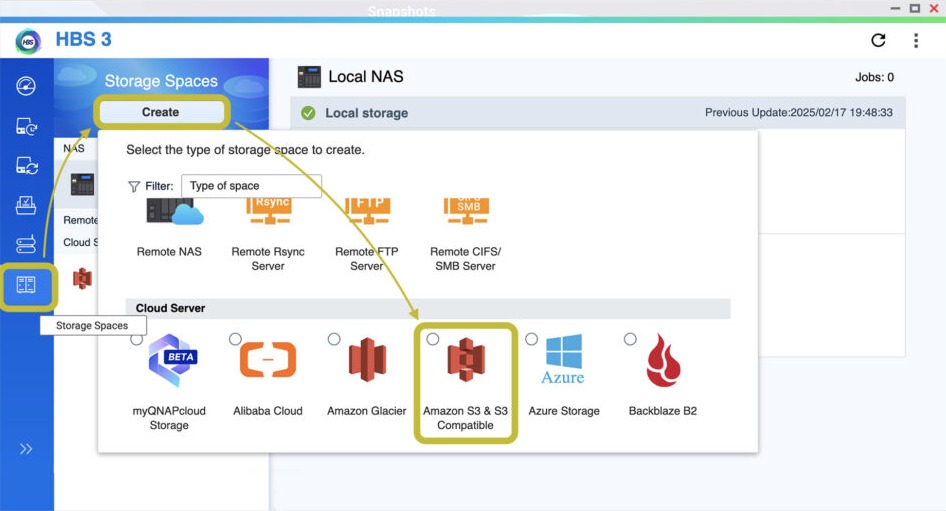The image size is (946, 511).
Task: Select the Backblaze B2 icon
Action: click(662, 360)
